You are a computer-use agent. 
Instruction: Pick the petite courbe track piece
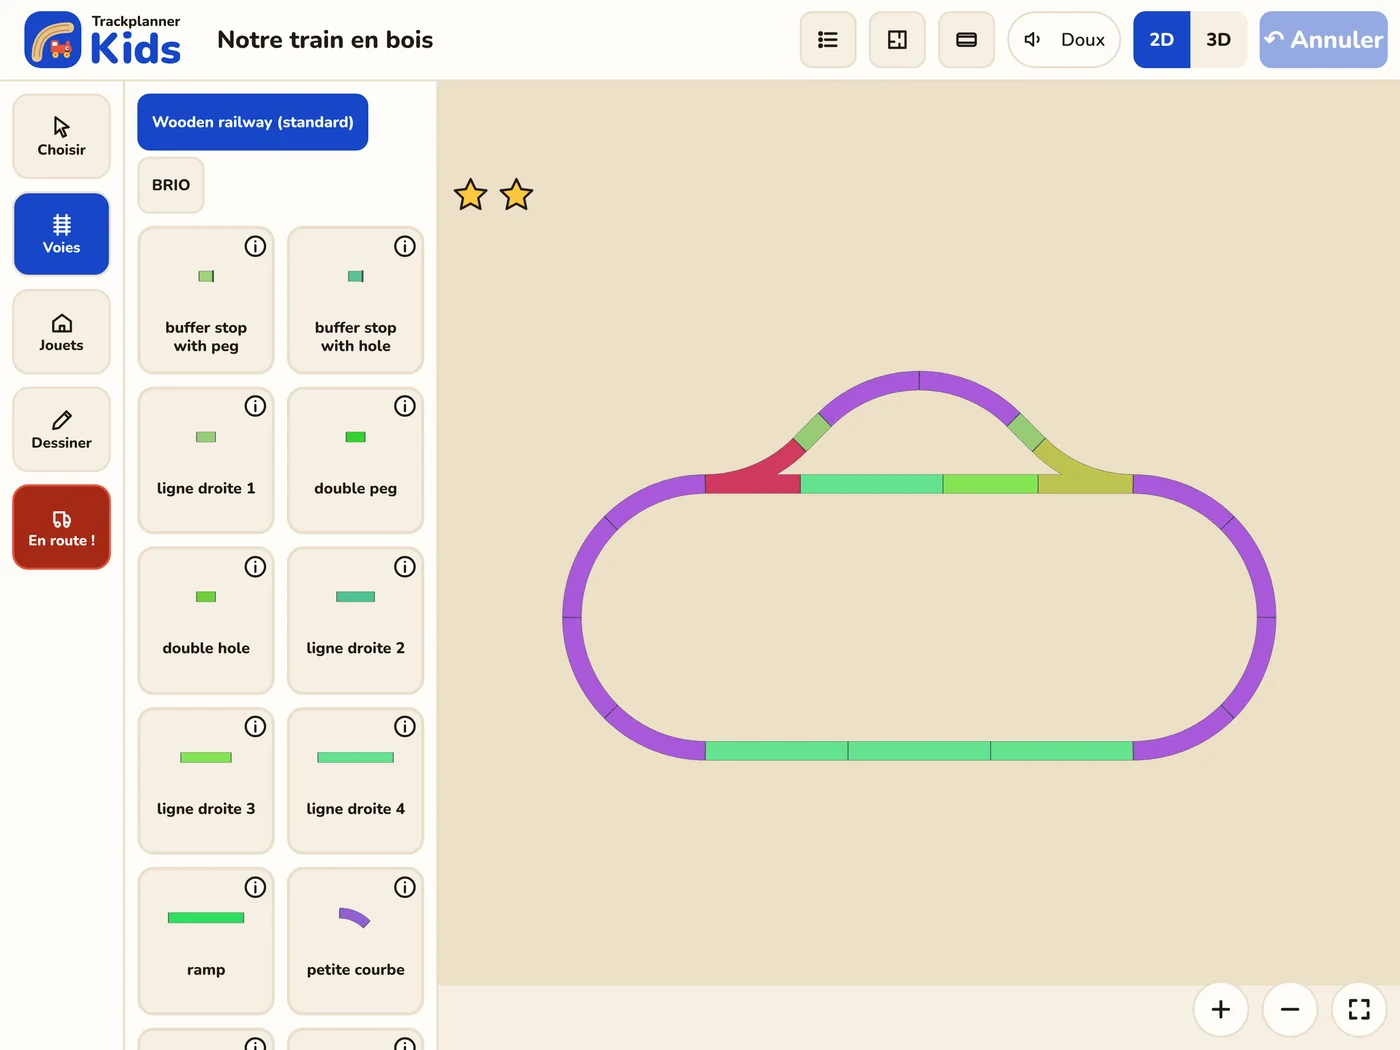point(355,941)
